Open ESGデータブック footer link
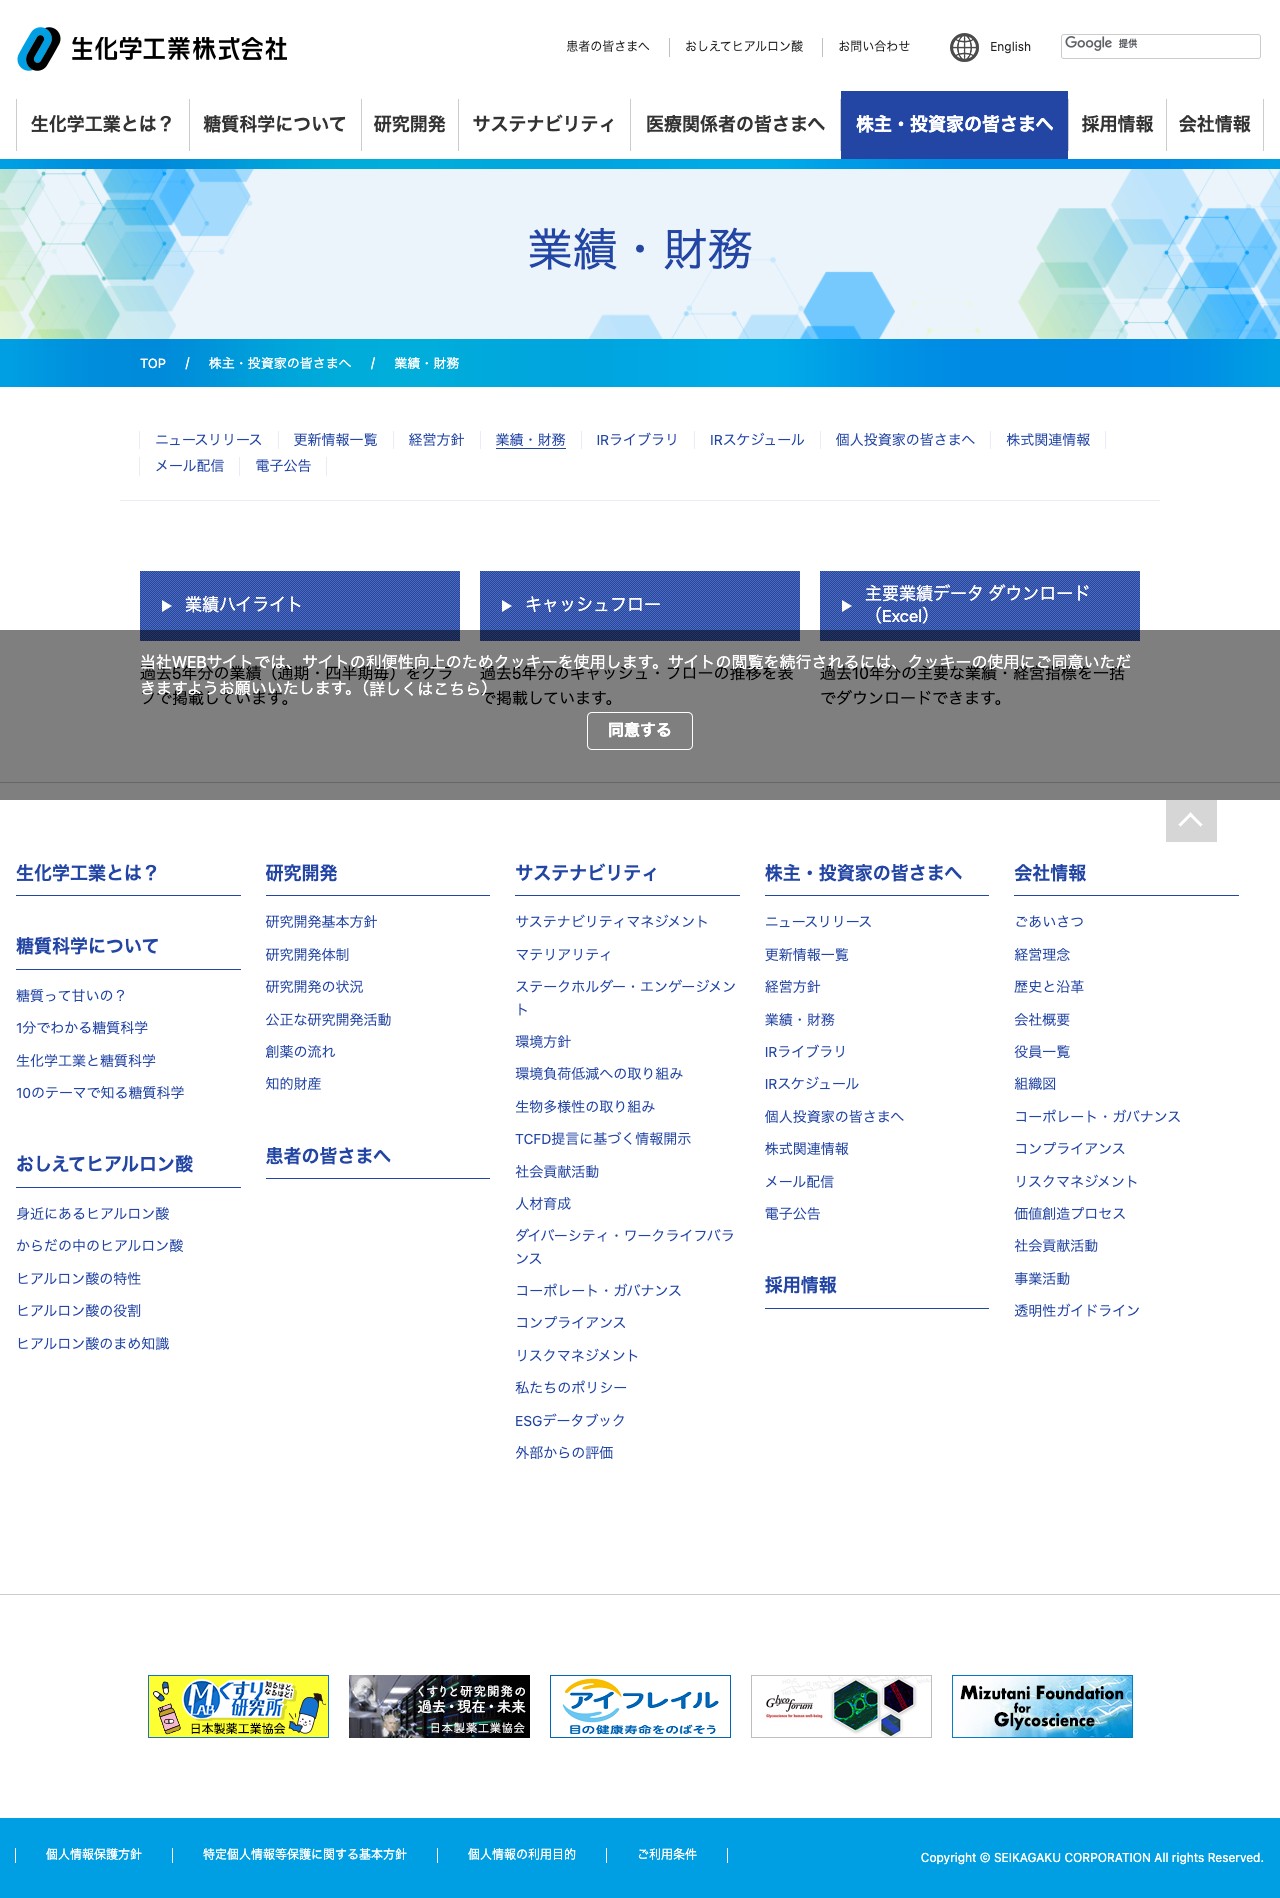1280x1898 pixels. [x=570, y=1421]
